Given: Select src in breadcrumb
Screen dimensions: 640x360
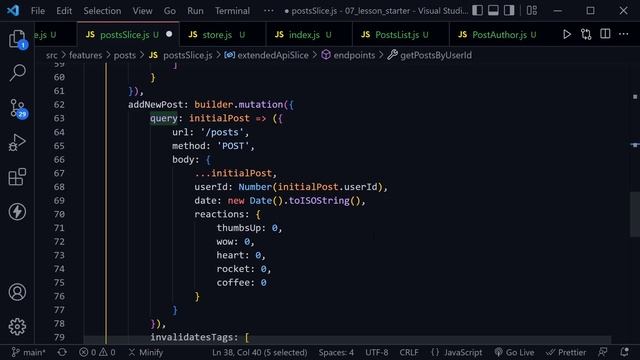Looking at the screenshot, I should pyautogui.click(x=52, y=55).
